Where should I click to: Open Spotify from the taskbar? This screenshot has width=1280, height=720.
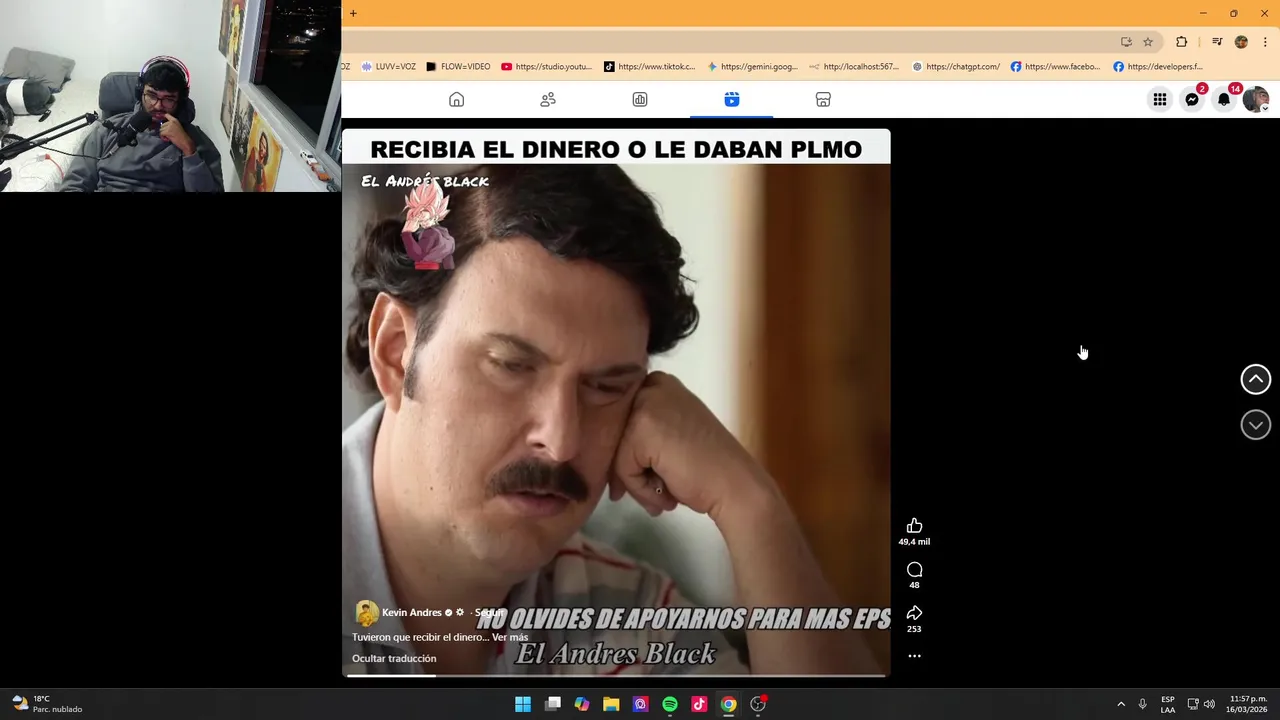(x=670, y=704)
